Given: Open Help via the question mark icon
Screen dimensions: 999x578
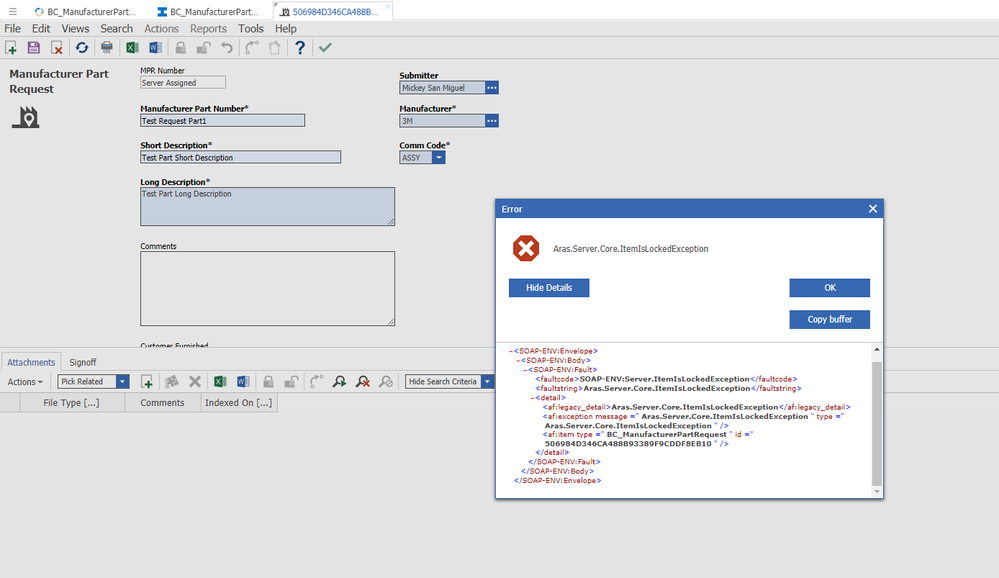Looking at the screenshot, I should [299, 48].
